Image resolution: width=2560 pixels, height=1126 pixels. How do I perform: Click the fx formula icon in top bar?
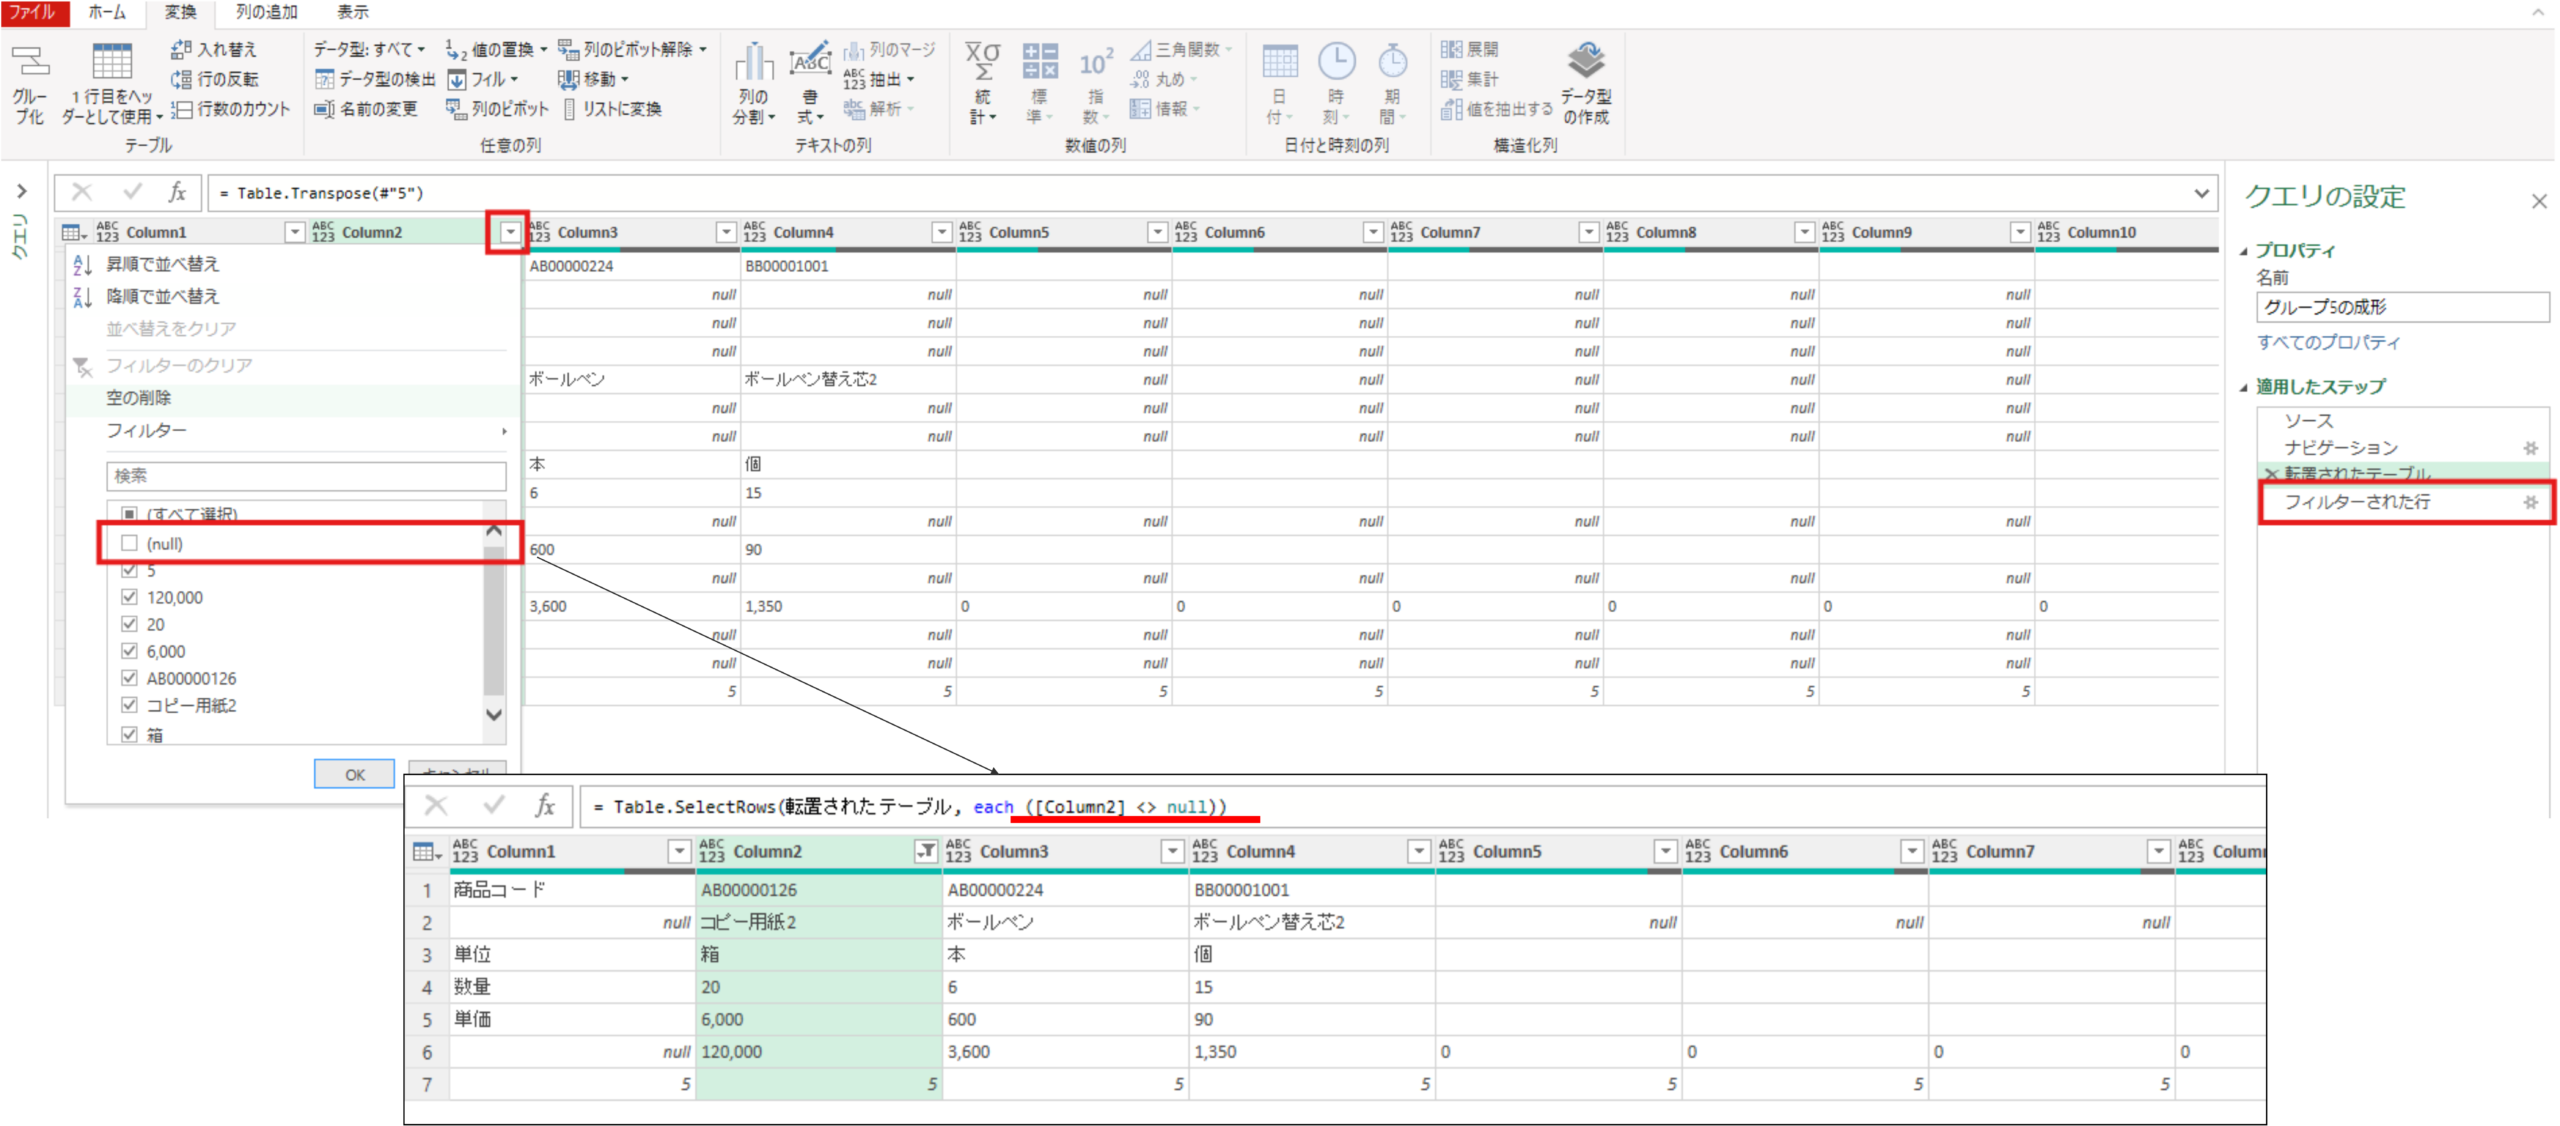[x=177, y=192]
